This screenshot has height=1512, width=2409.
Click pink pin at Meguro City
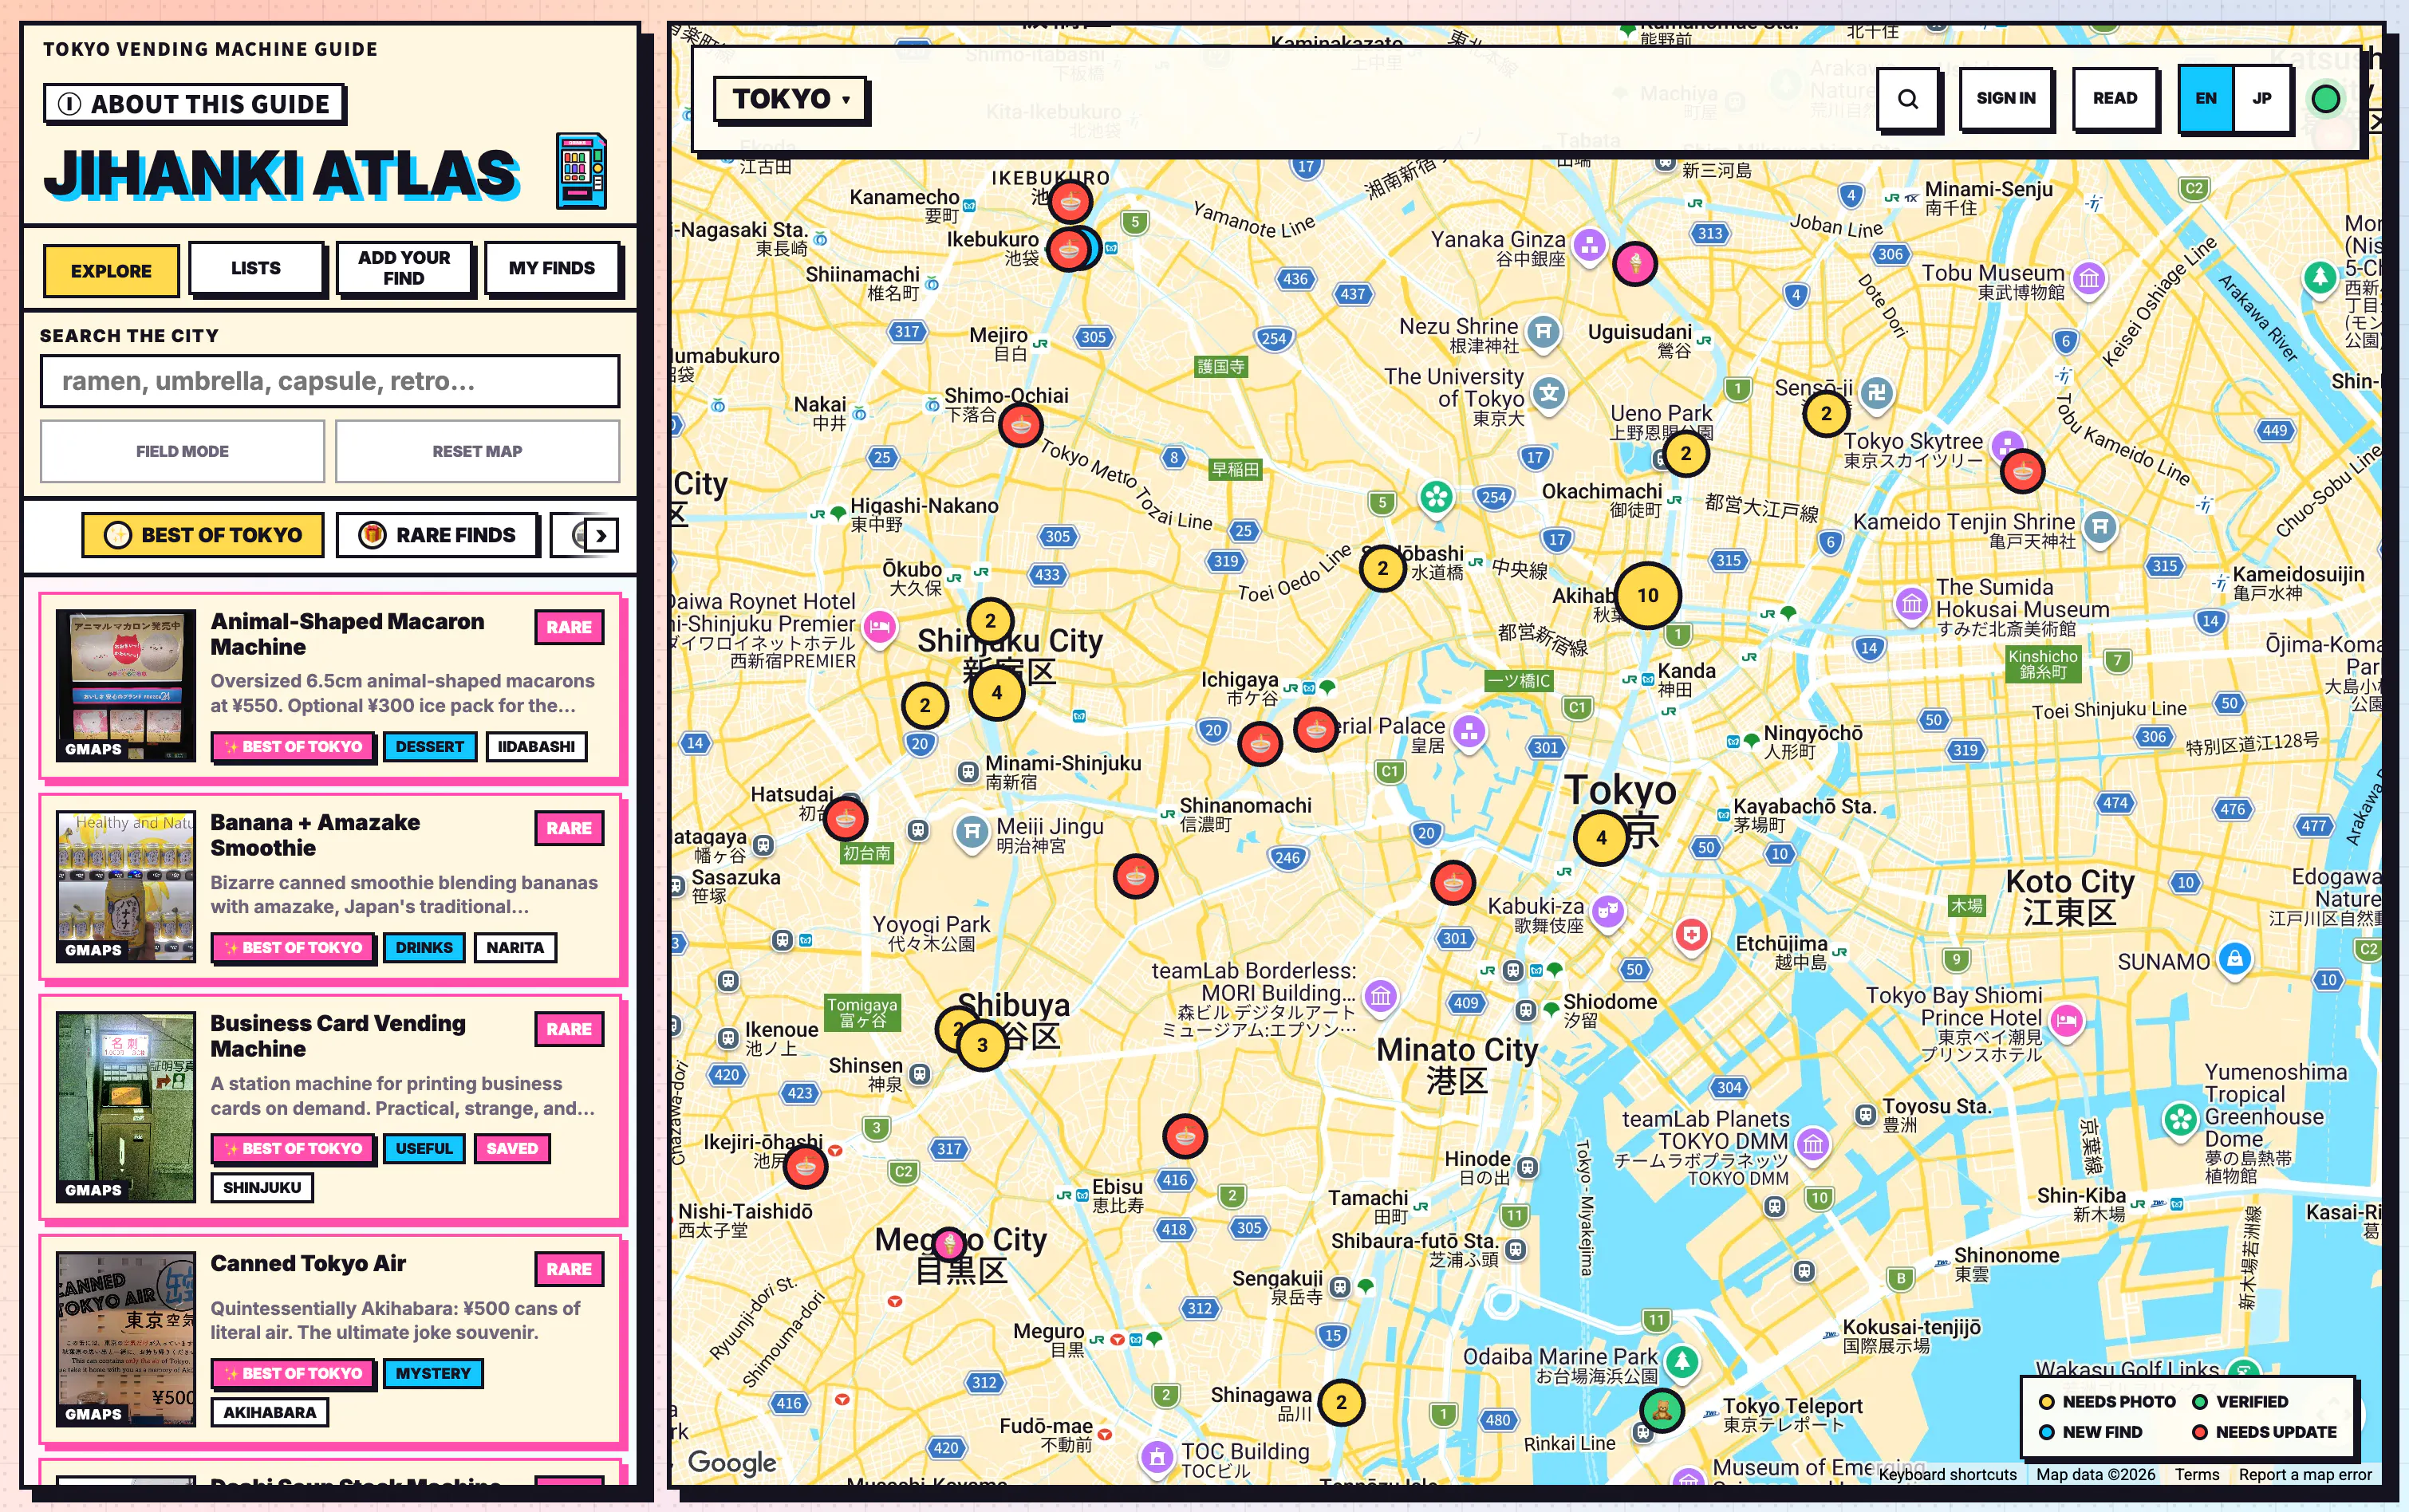[x=949, y=1243]
